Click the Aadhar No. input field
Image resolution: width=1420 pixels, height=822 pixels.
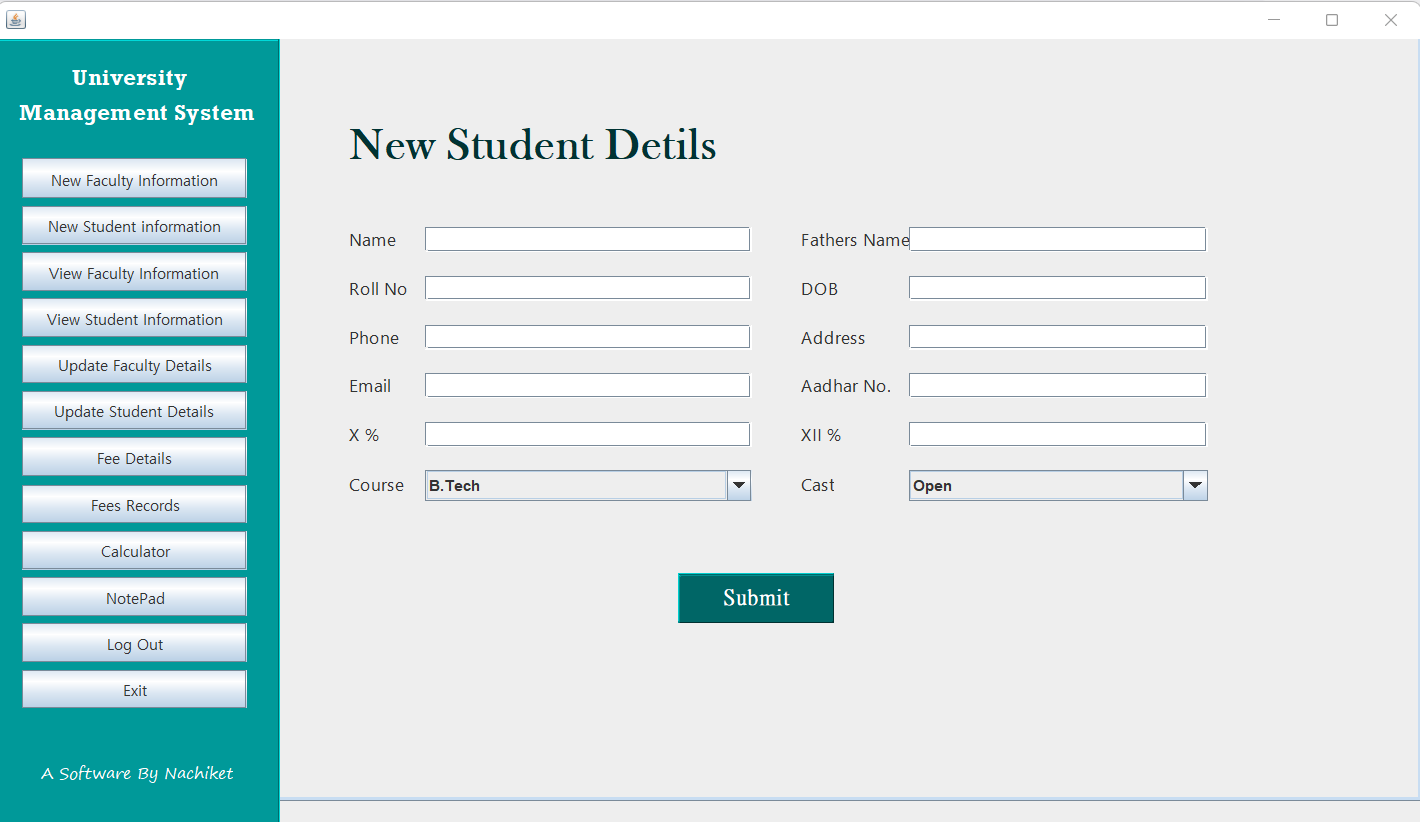tap(1056, 384)
